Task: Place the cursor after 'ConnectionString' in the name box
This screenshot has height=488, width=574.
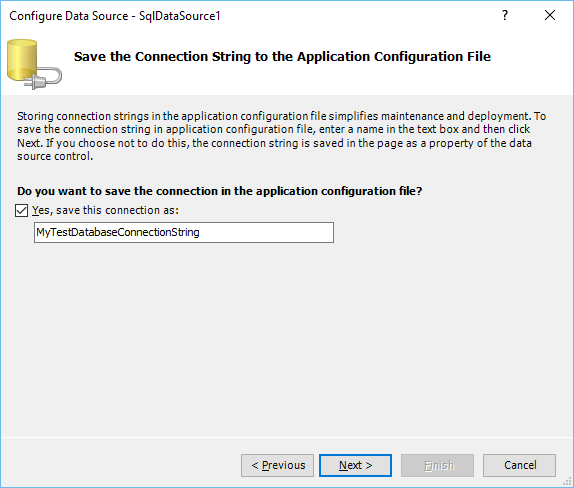Action: coord(200,232)
